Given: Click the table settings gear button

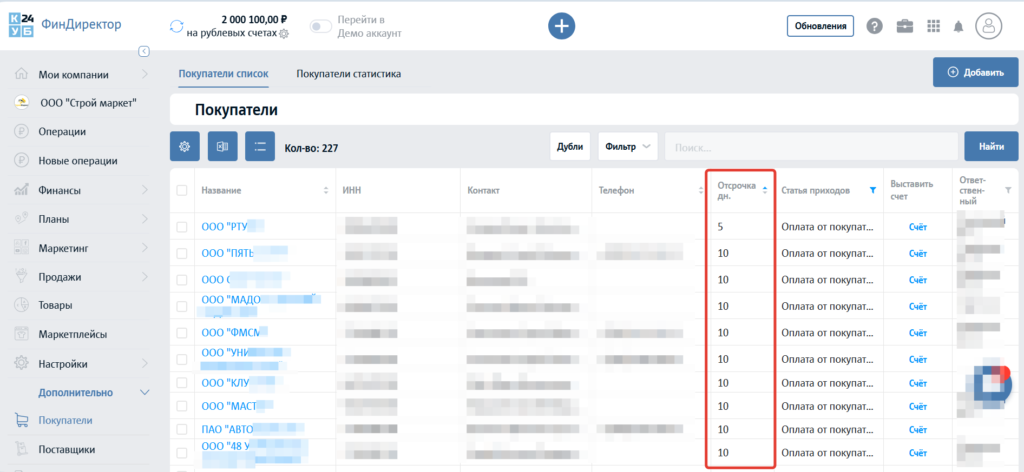Looking at the screenshot, I should tap(184, 147).
